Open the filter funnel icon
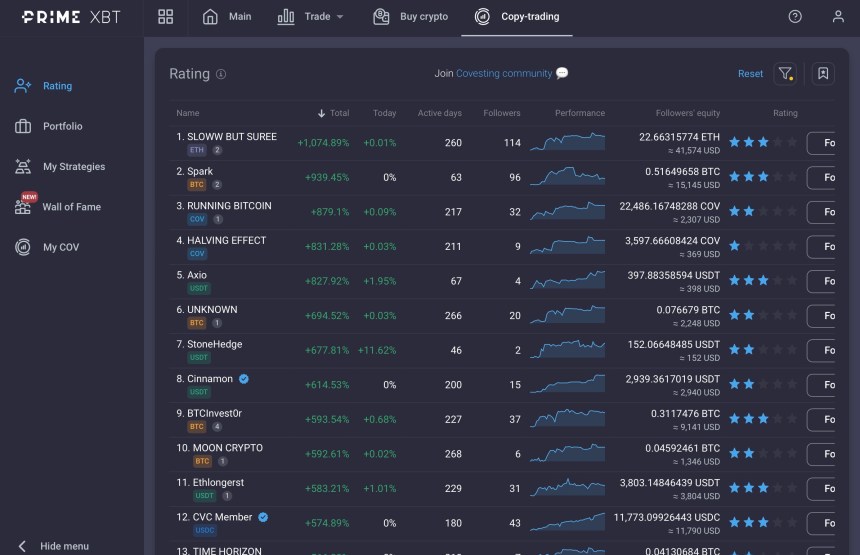 [785, 73]
